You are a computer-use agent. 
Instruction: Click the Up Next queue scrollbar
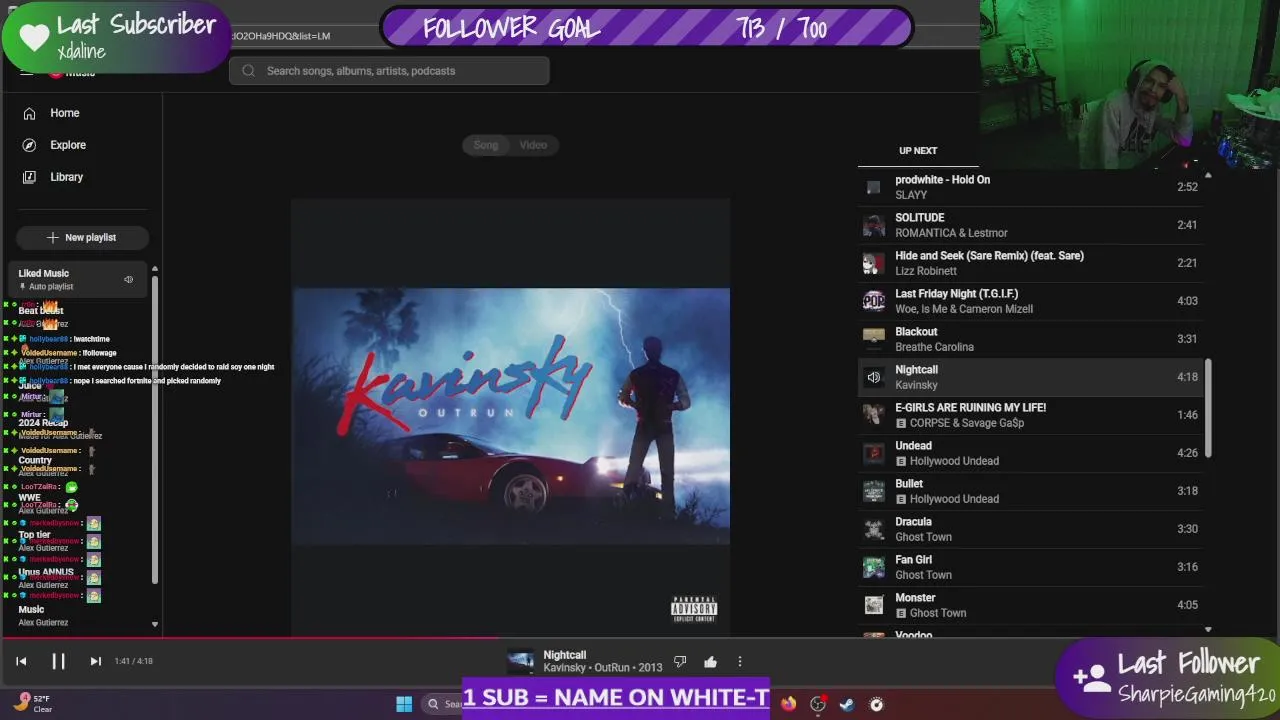pos(1208,408)
